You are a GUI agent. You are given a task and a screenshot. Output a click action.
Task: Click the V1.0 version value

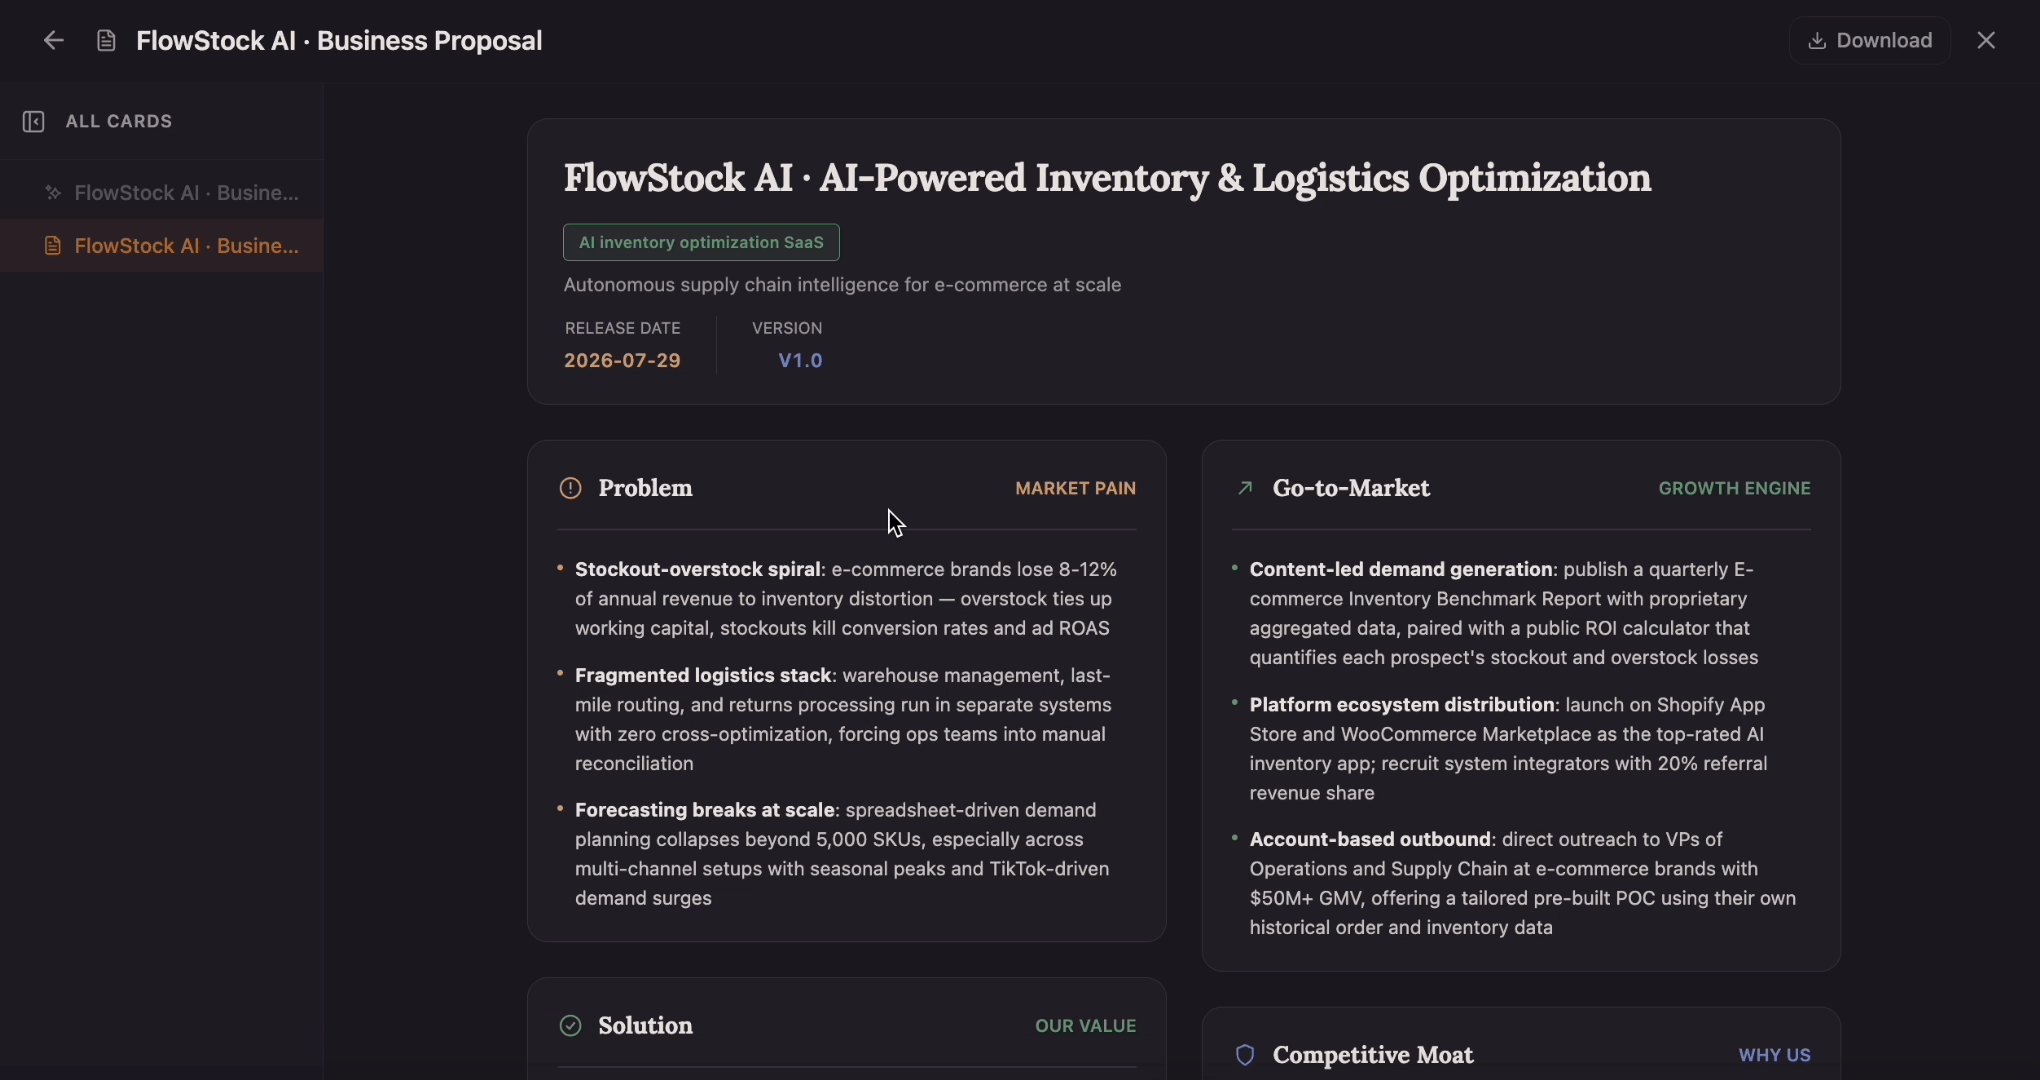(x=800, y=360)
